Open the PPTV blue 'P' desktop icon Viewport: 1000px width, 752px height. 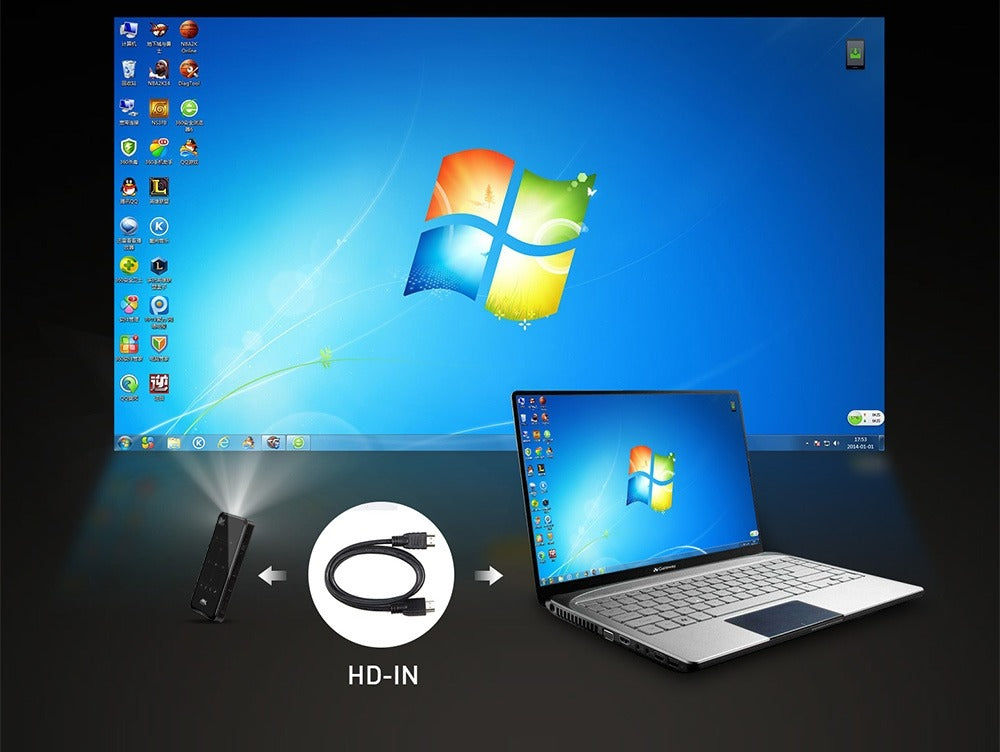[159, 311]
